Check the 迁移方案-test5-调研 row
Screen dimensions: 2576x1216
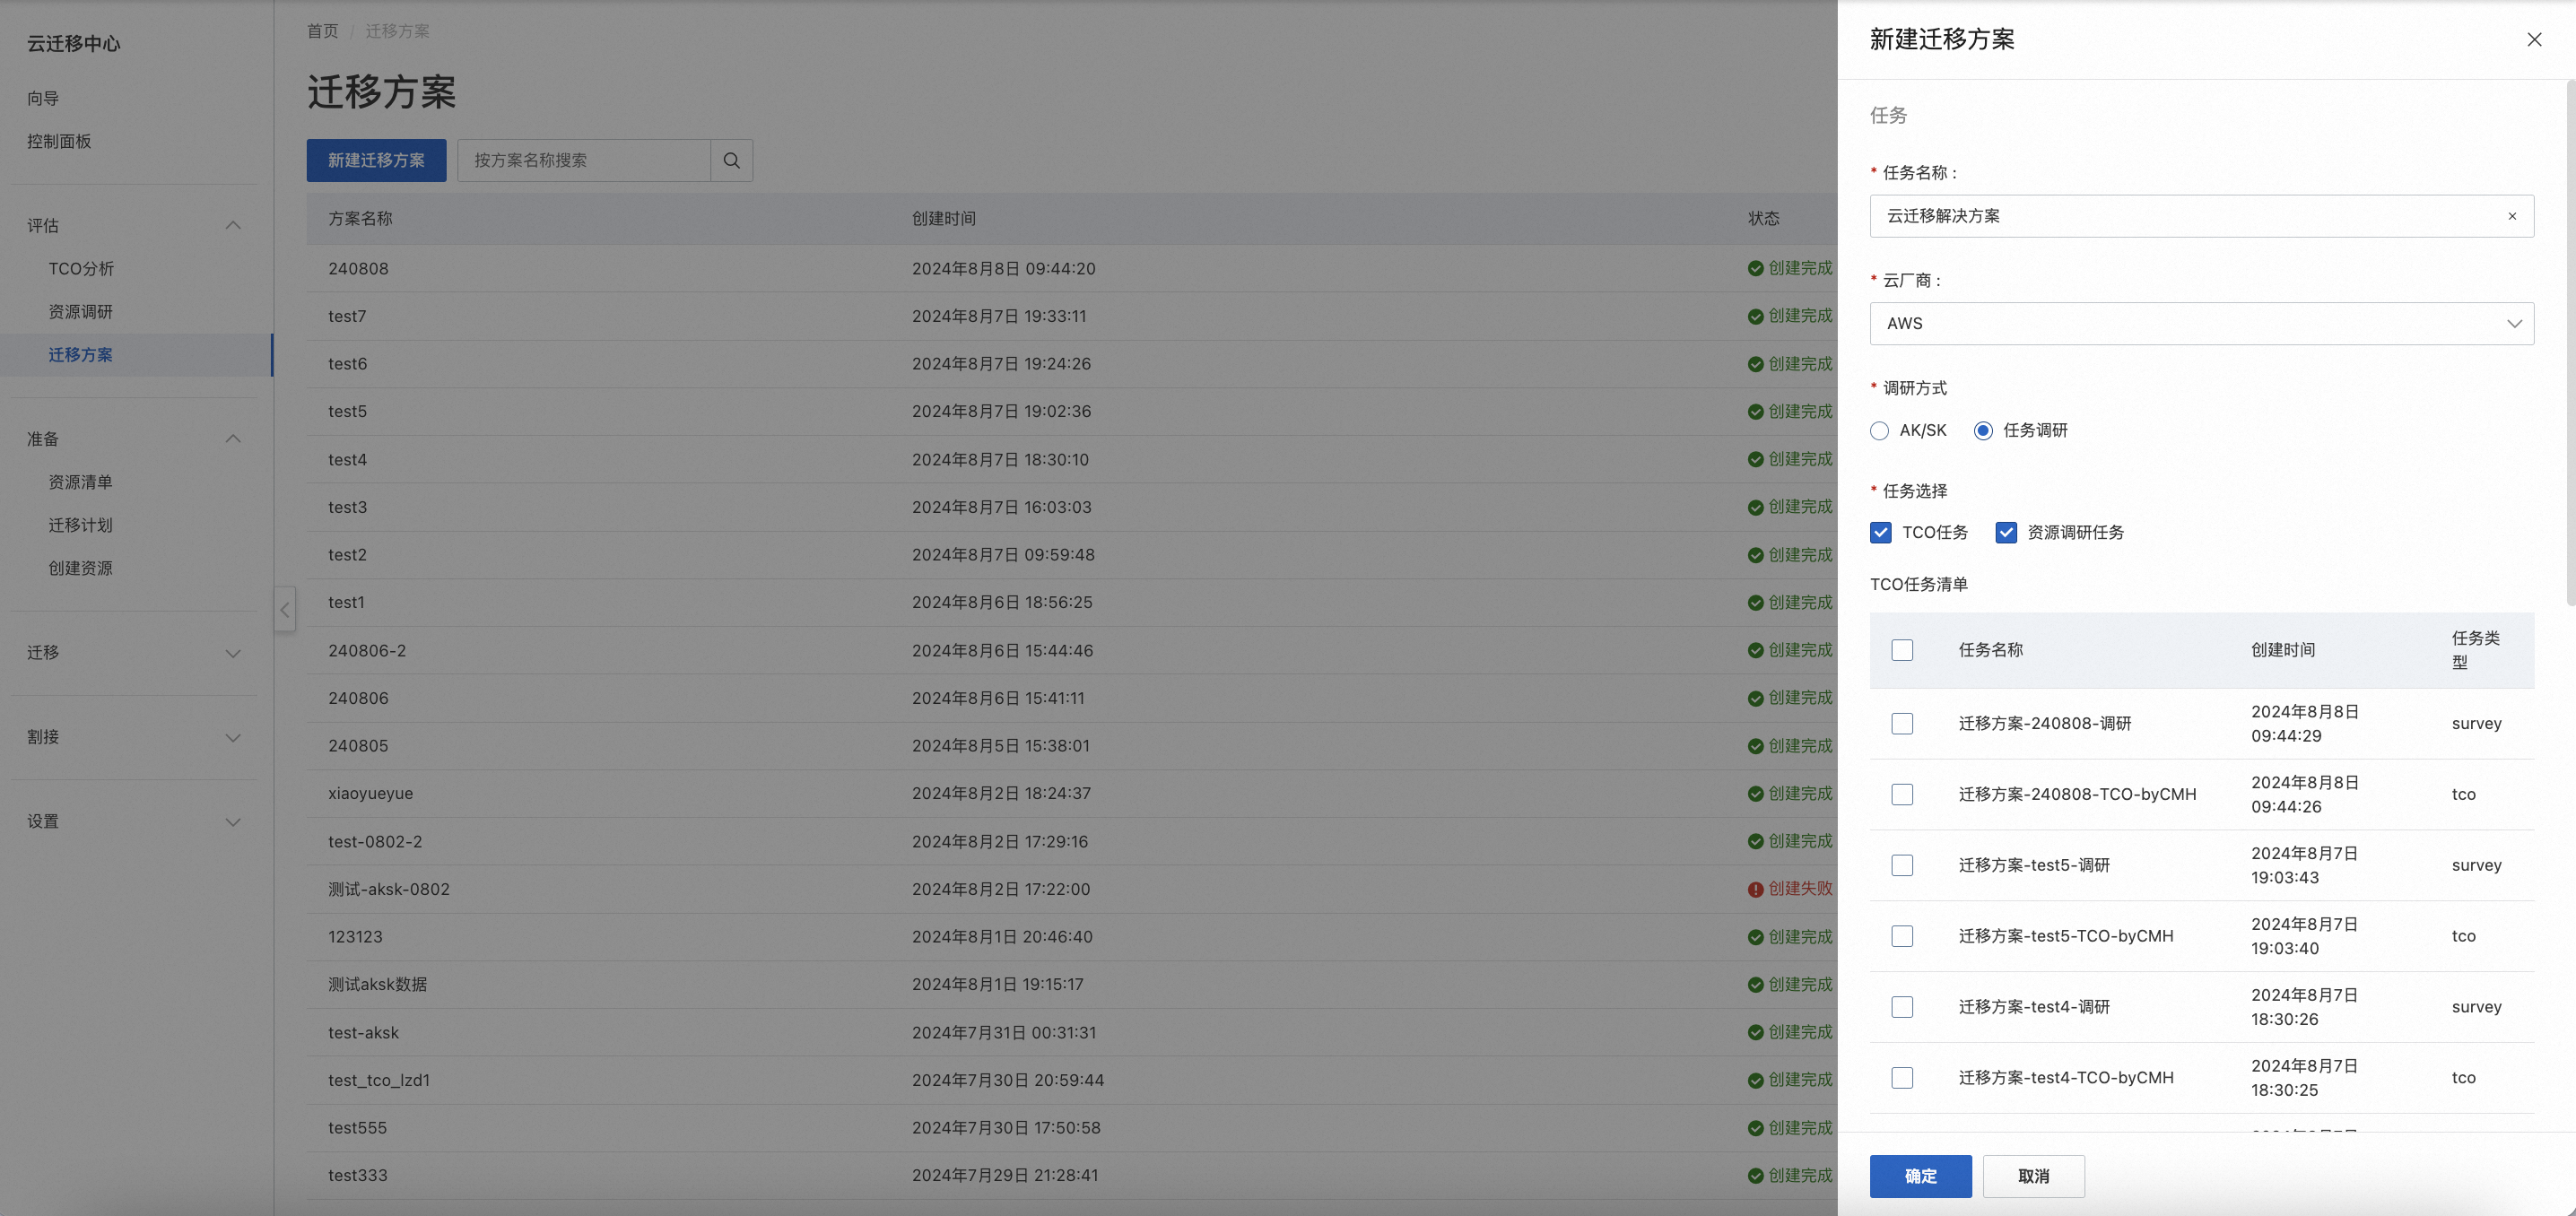(x=1902, y=865)
